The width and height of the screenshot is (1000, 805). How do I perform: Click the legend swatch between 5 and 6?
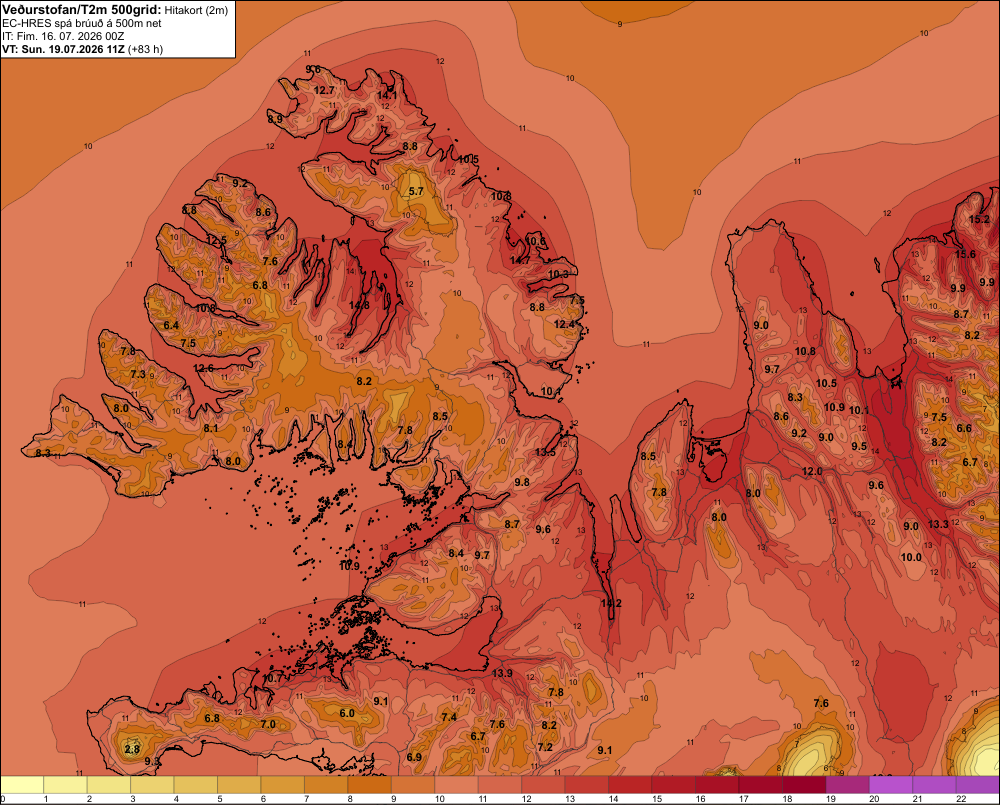coord(239,785)
